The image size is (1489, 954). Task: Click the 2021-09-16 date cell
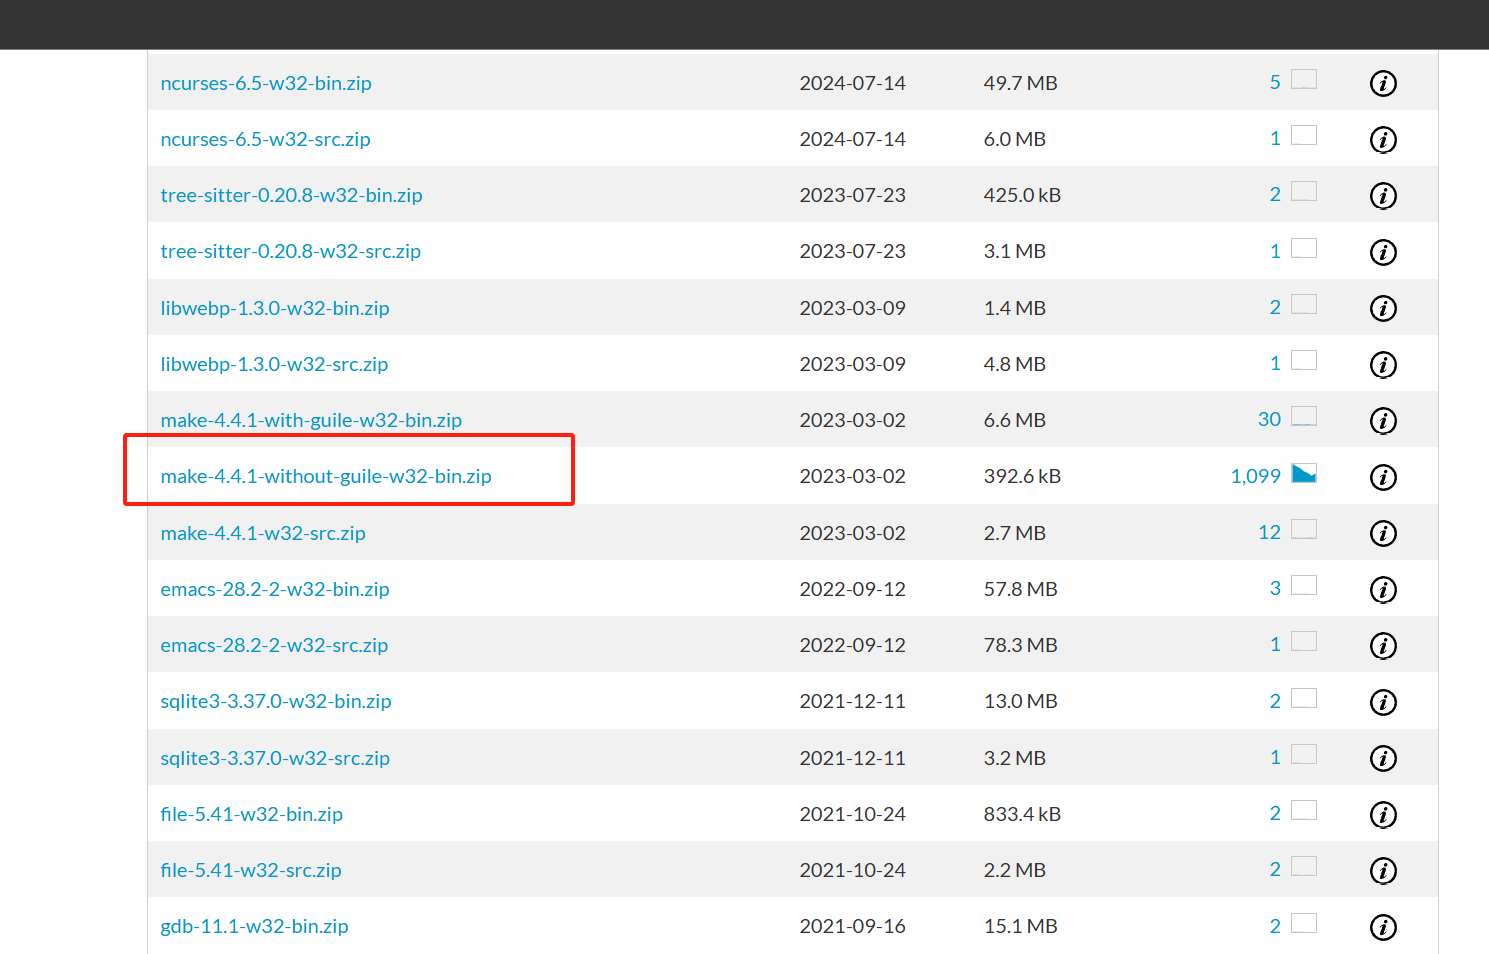[852, 926]
